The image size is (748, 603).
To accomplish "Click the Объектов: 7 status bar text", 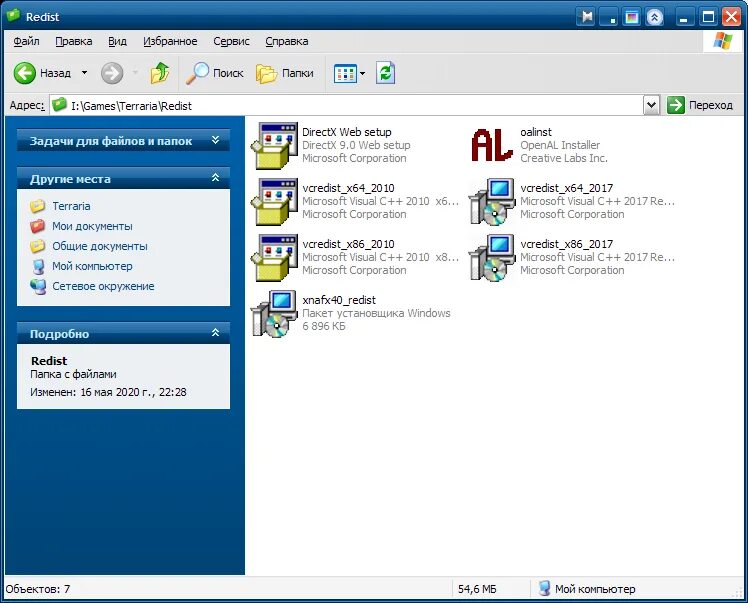I will 38,589.
